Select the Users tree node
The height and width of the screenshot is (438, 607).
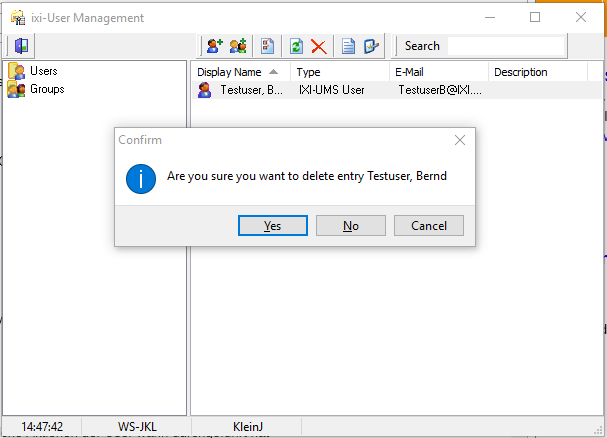point(43,71)
